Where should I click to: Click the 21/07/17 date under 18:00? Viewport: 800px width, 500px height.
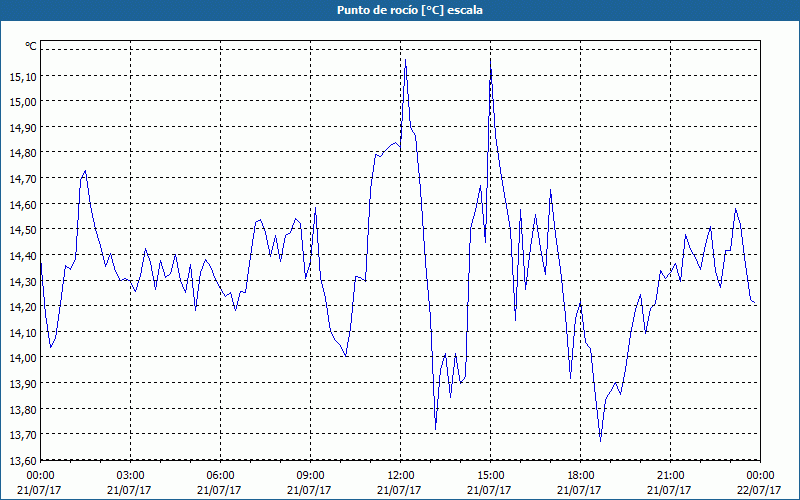coord(580,490)
